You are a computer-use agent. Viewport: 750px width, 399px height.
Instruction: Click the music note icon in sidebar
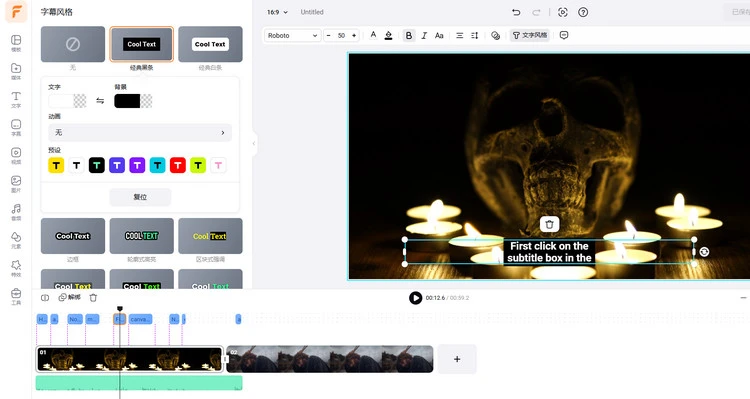click(x=16, y=211)
